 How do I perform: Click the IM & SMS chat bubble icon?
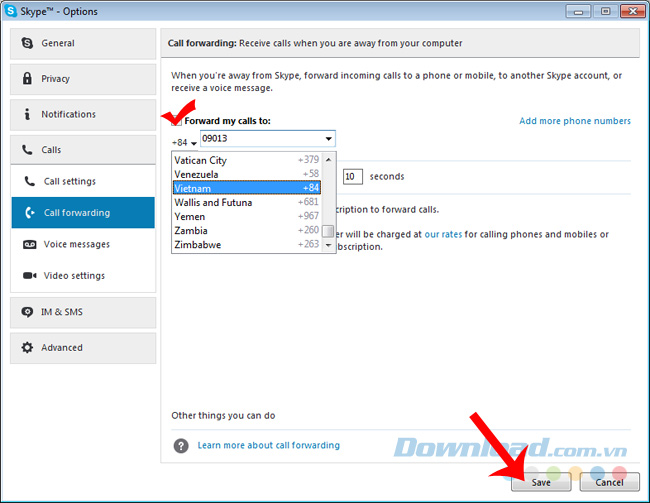point(27,312)
